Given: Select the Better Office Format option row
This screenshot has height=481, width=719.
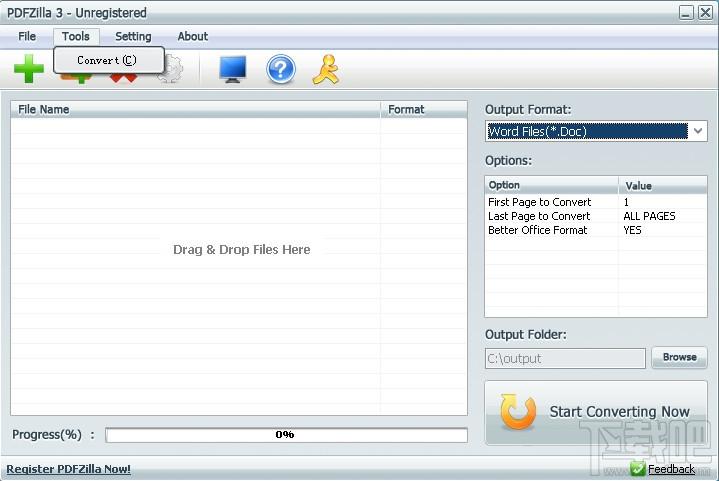Looking at the screenshot, I should click(596, 230).
